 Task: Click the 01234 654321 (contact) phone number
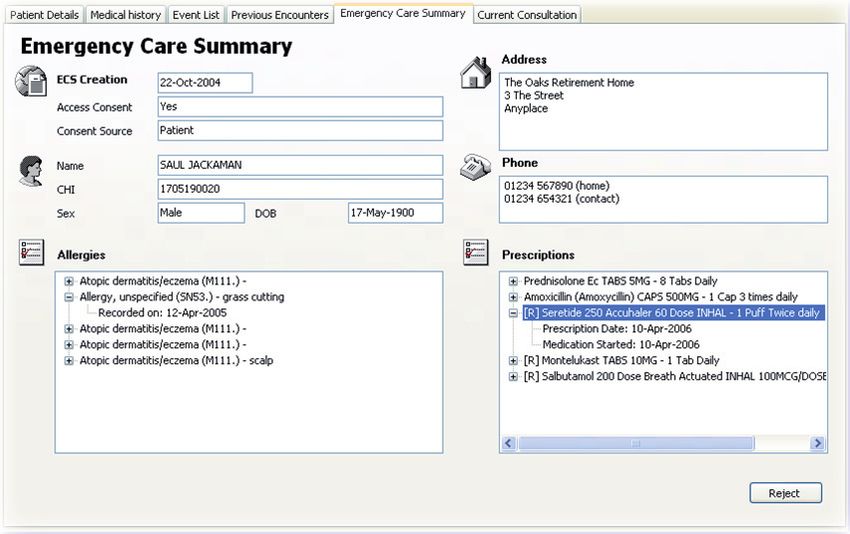pos(562,199)
